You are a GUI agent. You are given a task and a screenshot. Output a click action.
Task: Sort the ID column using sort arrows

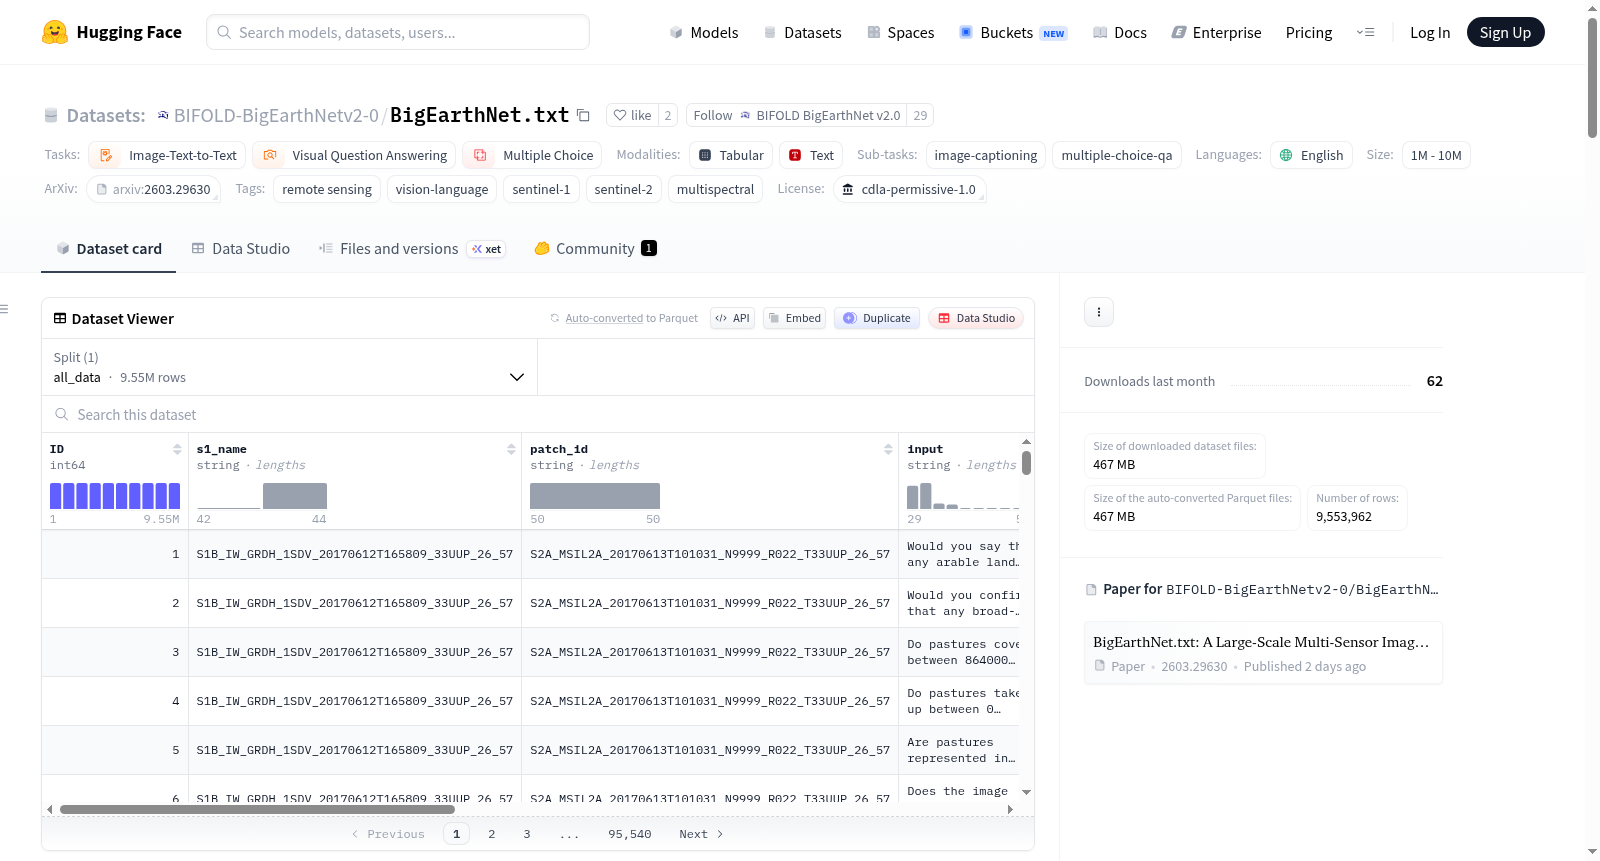[x=177, y=449]
